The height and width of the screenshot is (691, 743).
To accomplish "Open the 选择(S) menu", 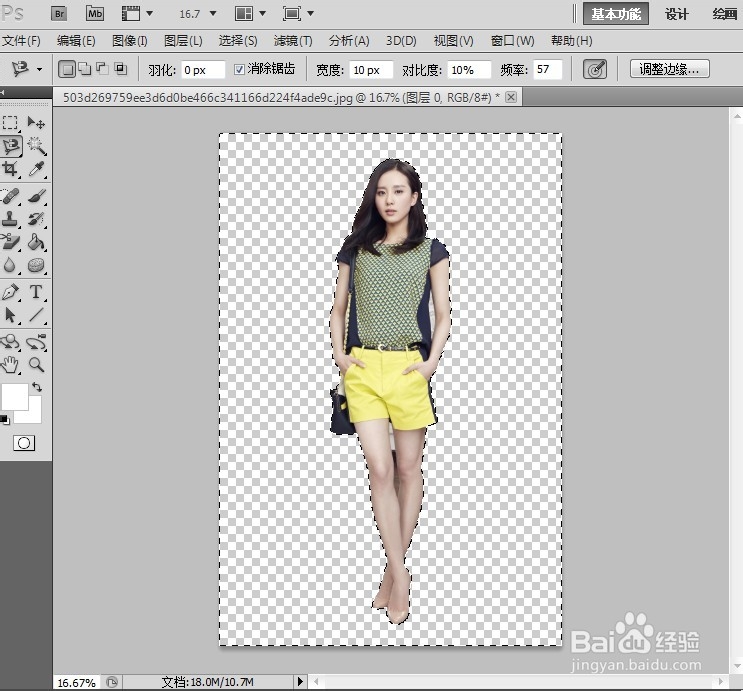I will [x=238, y=41].
